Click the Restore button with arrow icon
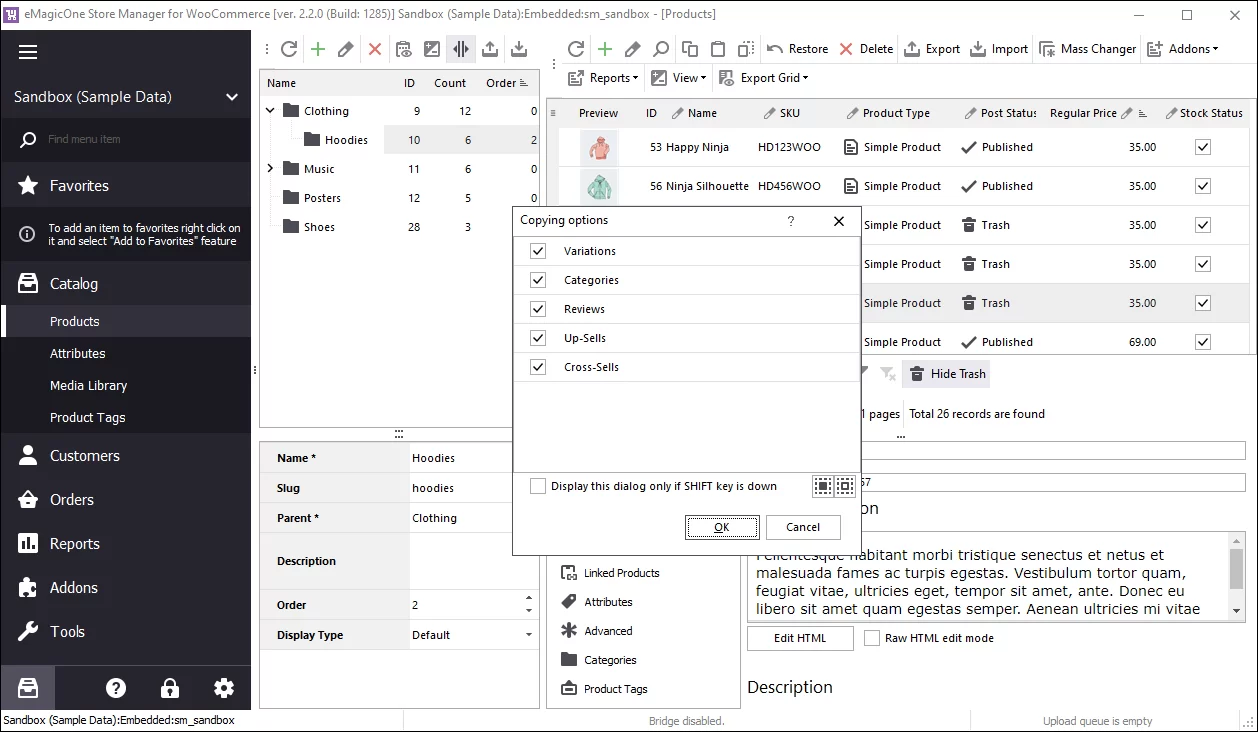1258x732 pixels. point(797,48)
